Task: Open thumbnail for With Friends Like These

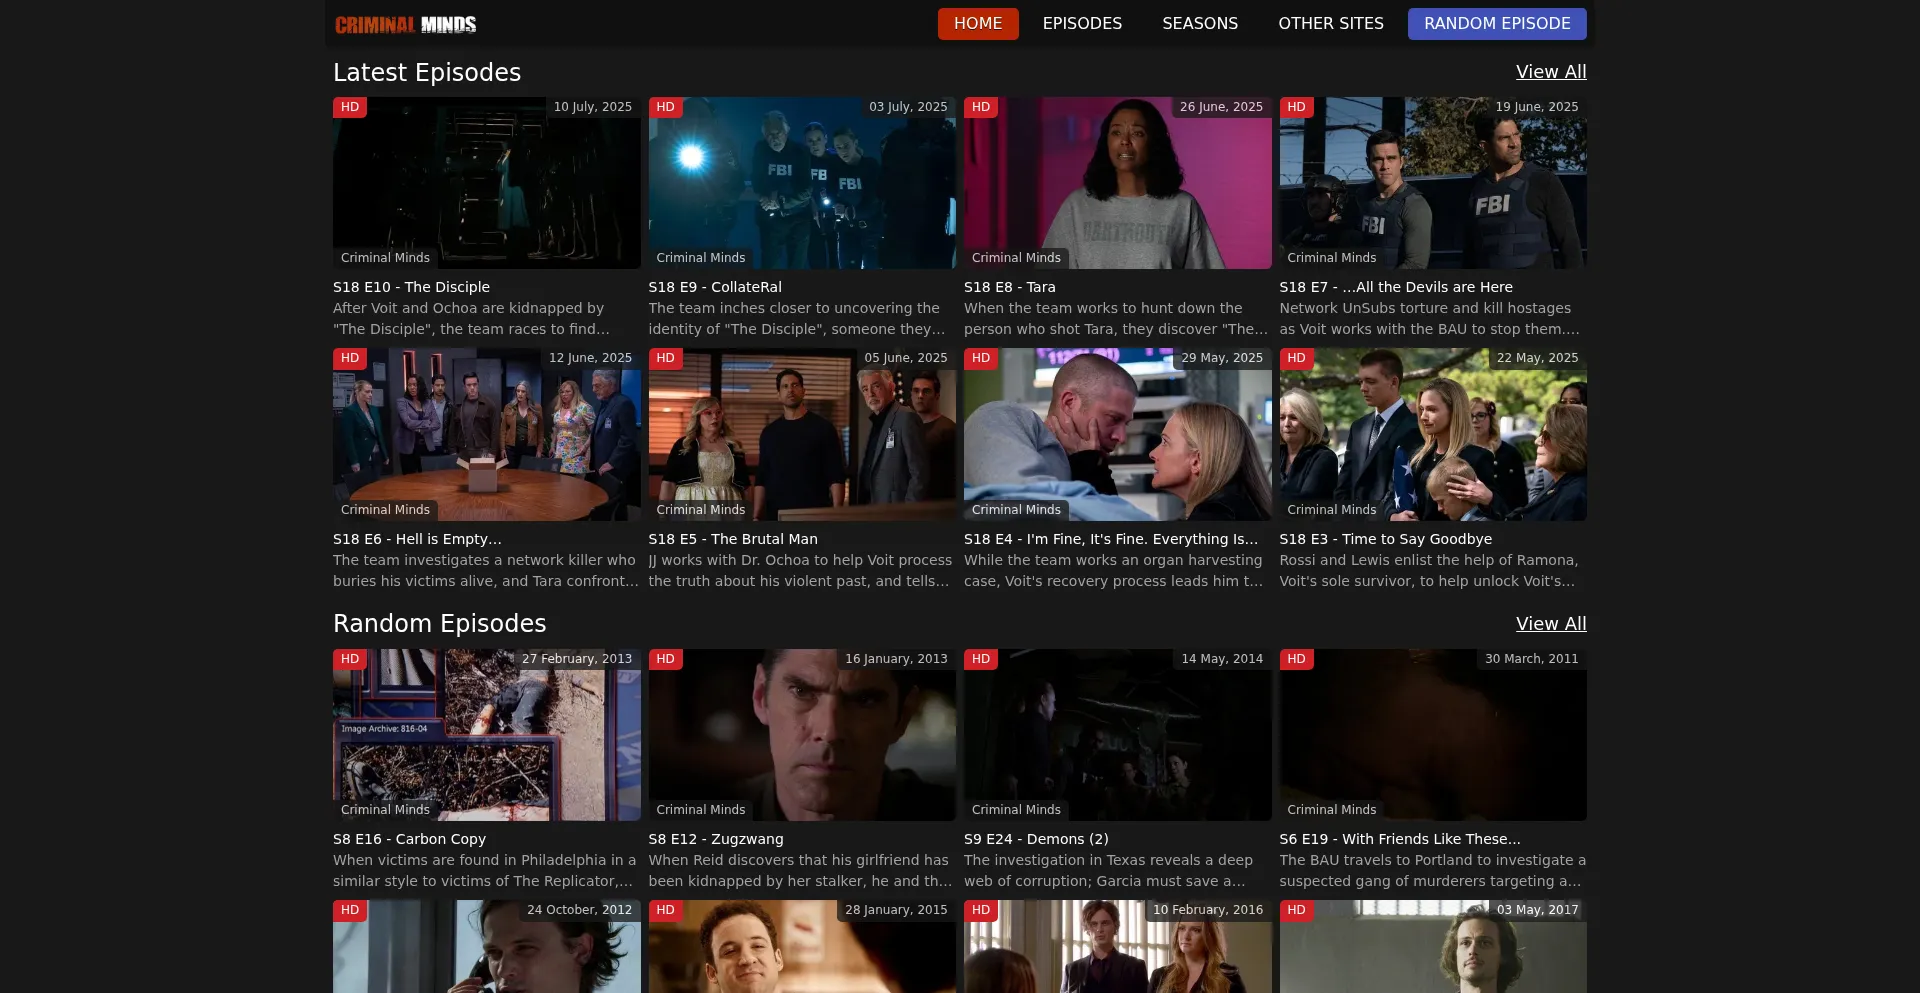Action: pos(1433,735)
